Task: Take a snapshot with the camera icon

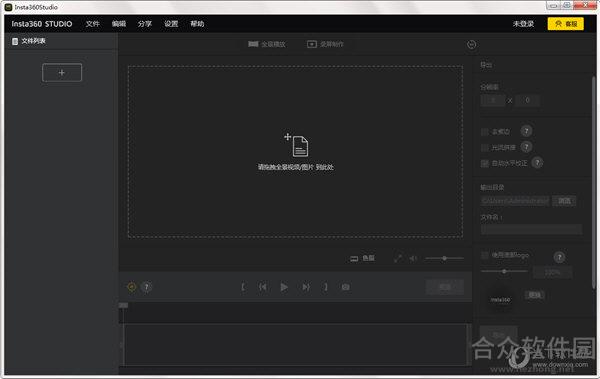Action: 346,287
